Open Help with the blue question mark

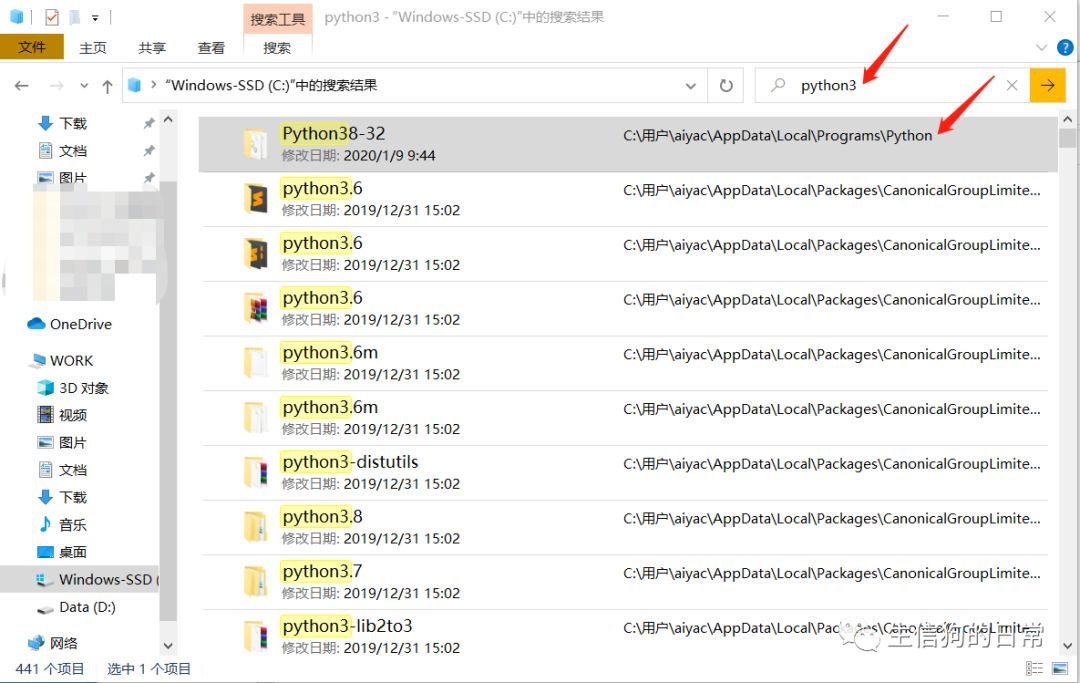point(1065,48)
